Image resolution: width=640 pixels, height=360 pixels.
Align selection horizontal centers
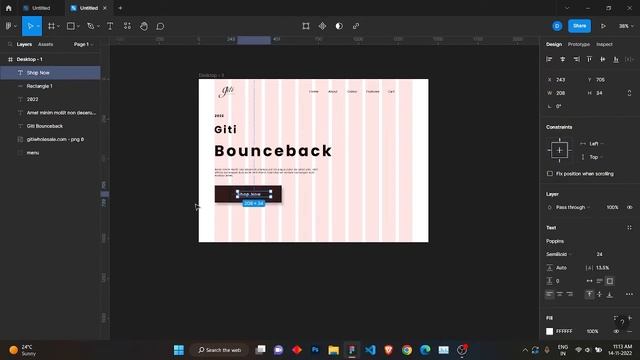[x=563, y=60]
